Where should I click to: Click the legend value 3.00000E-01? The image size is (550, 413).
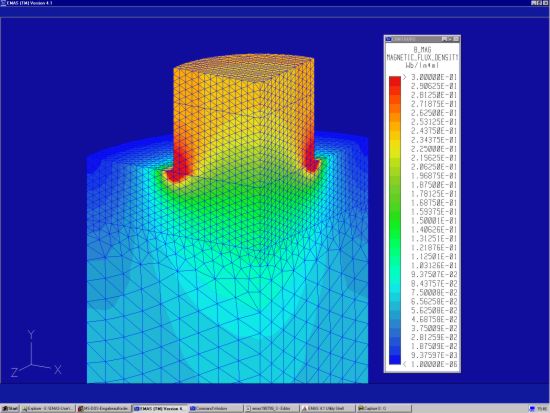(x=434, y=77)
